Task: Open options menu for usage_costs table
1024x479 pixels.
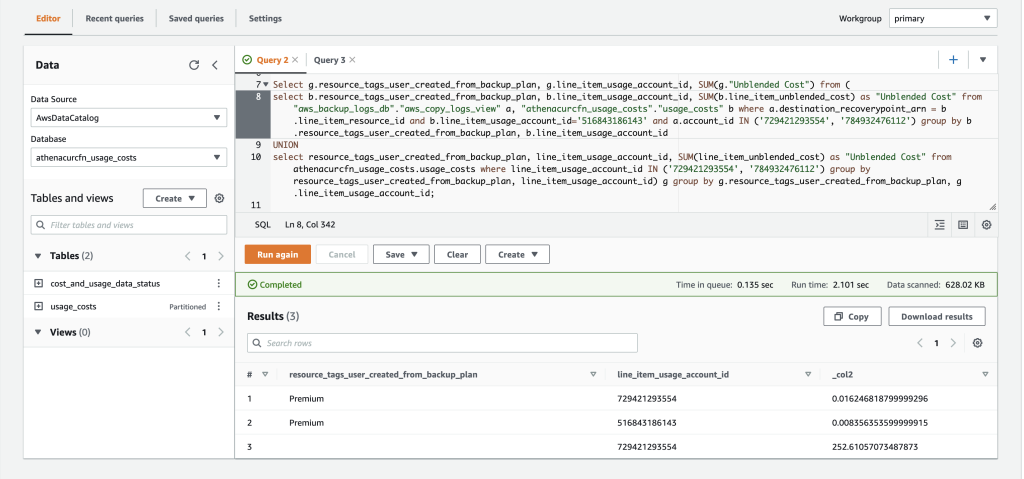Action: click(219, 306)
